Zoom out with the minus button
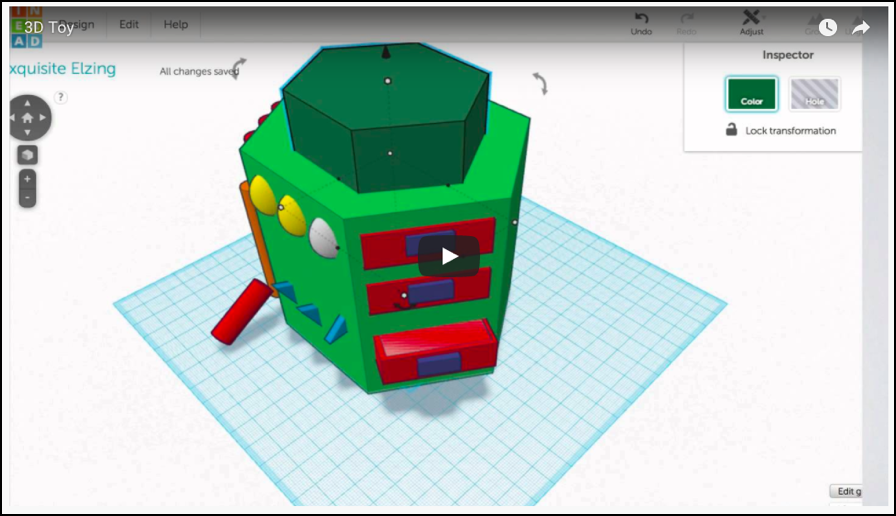This screenshot has width=896, height=516. 27,198
